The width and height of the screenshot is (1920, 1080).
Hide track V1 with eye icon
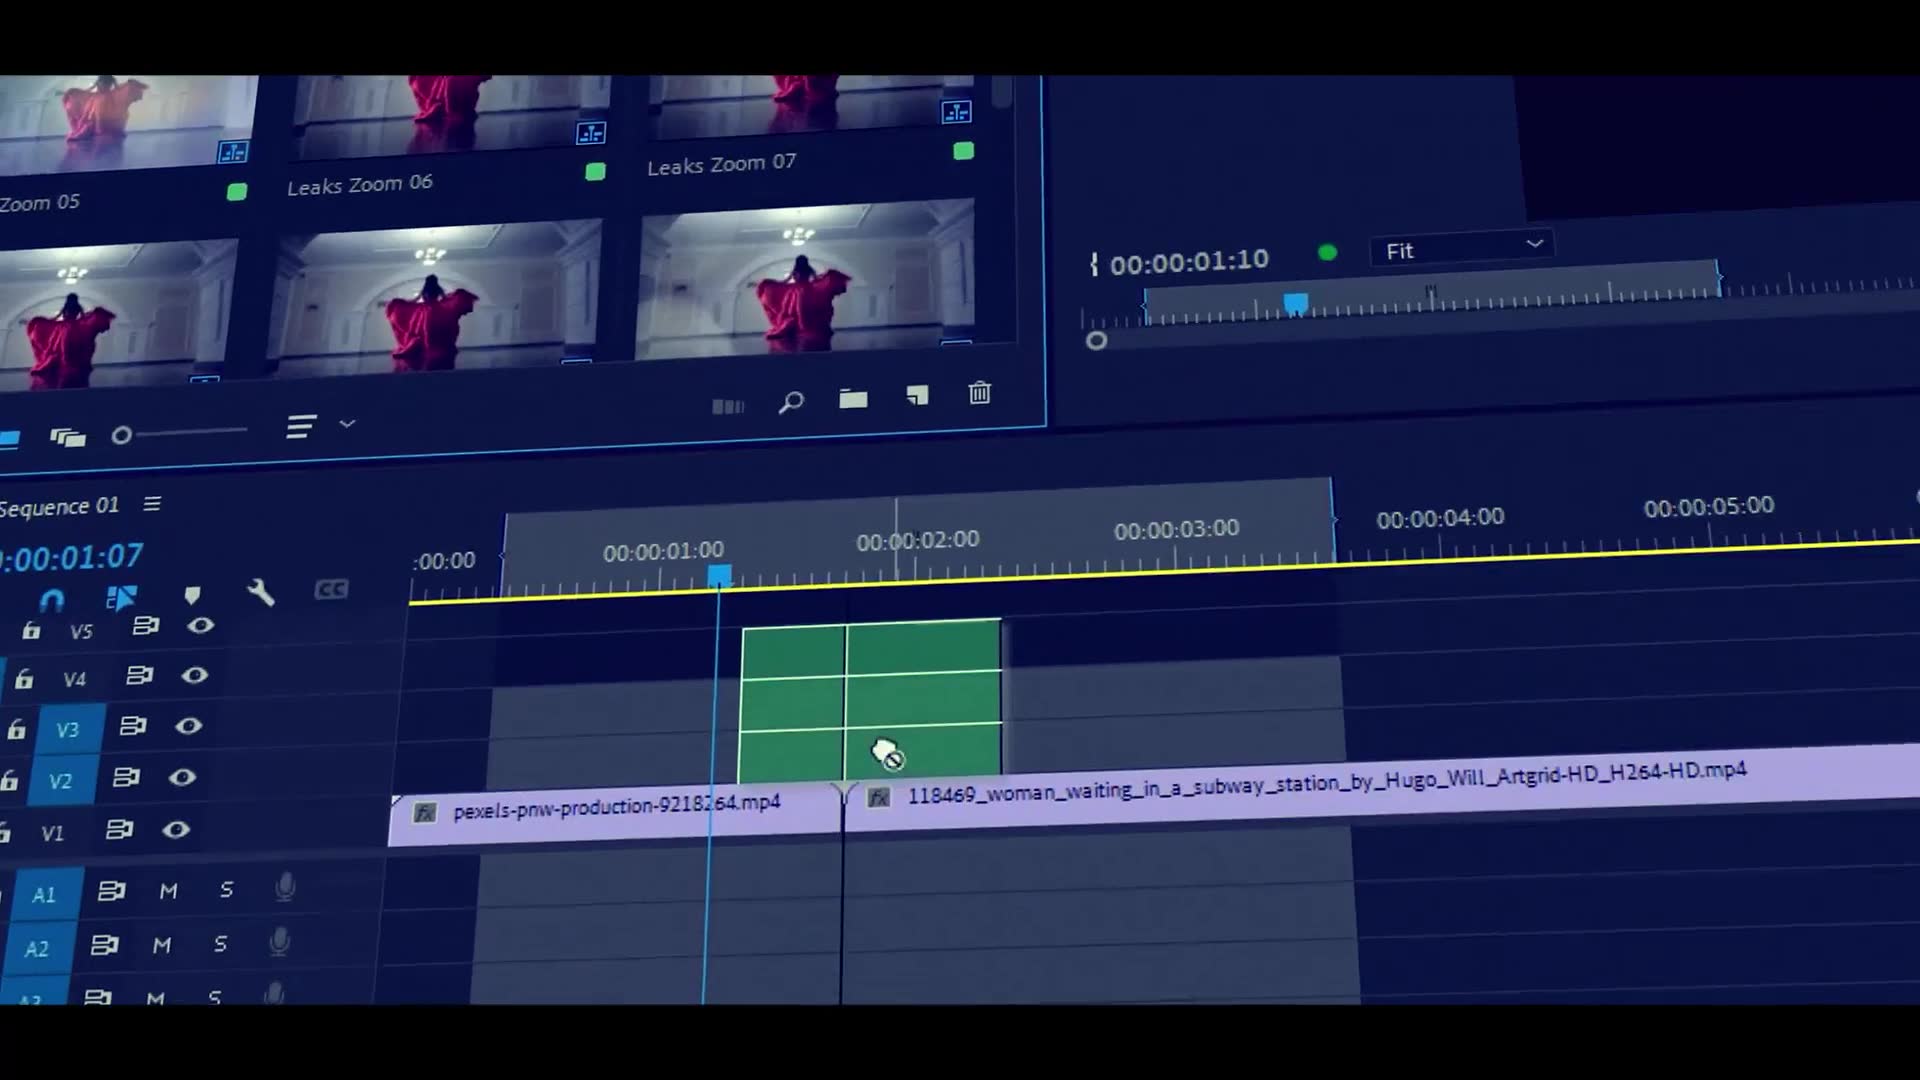176,829
